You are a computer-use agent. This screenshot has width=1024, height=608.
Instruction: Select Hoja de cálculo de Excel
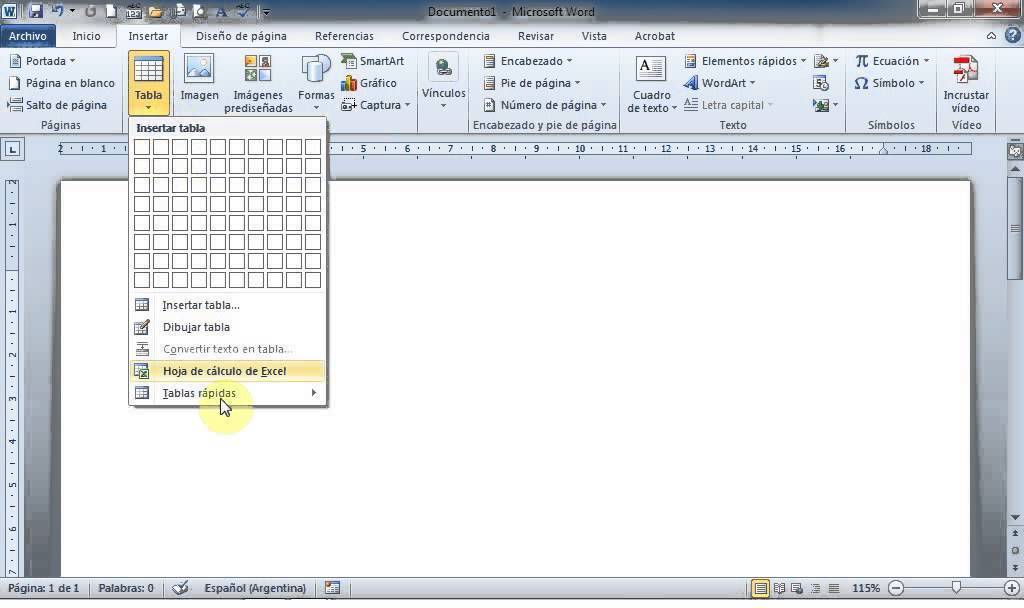coord(227,371)
